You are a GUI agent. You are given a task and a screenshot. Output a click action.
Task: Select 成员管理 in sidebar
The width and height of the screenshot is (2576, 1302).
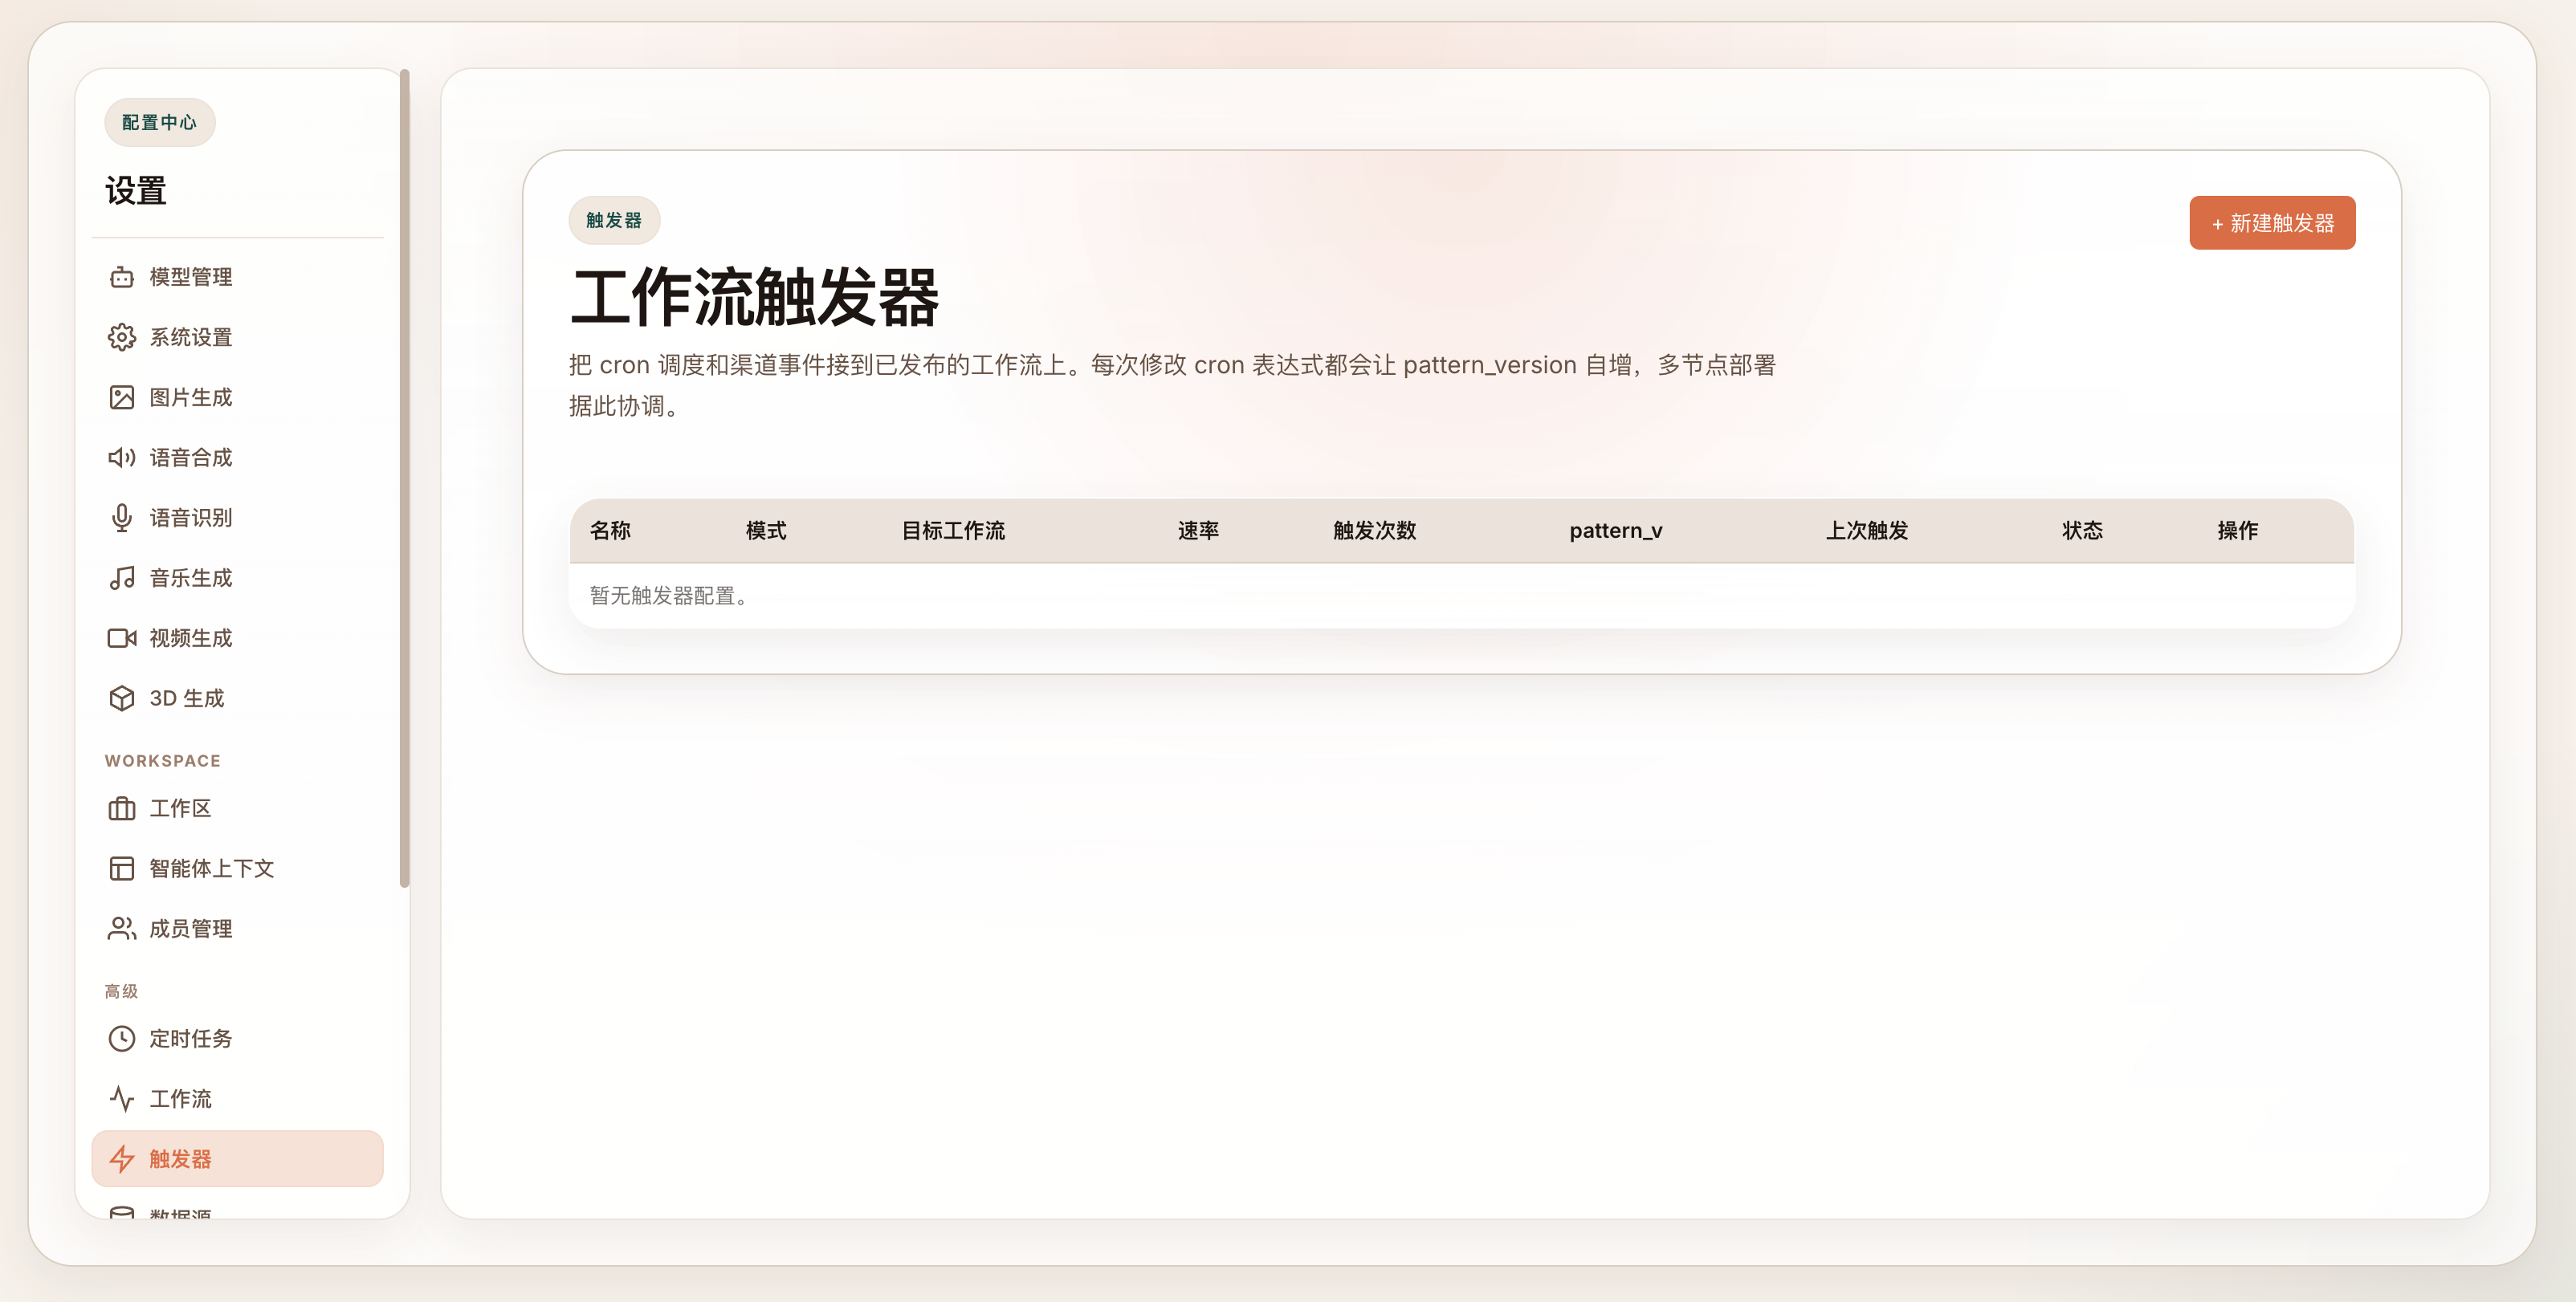pos(237,928)
